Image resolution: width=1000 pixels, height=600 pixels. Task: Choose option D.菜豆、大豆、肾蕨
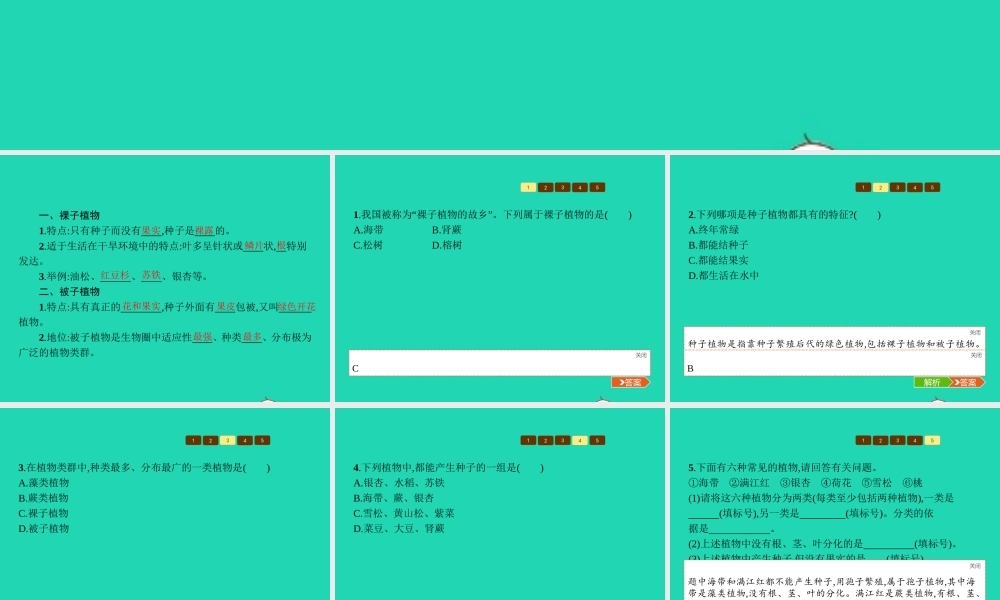point(399,529)
